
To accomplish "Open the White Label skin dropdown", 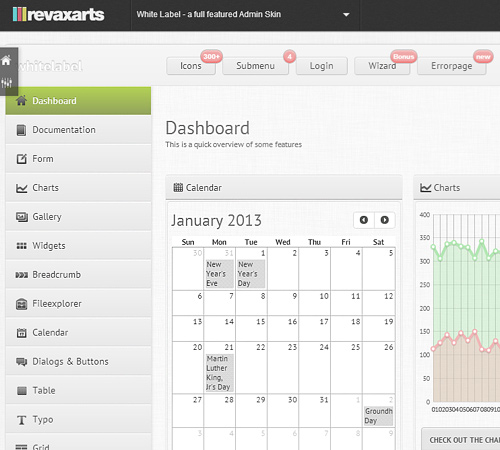I will 246,15.
